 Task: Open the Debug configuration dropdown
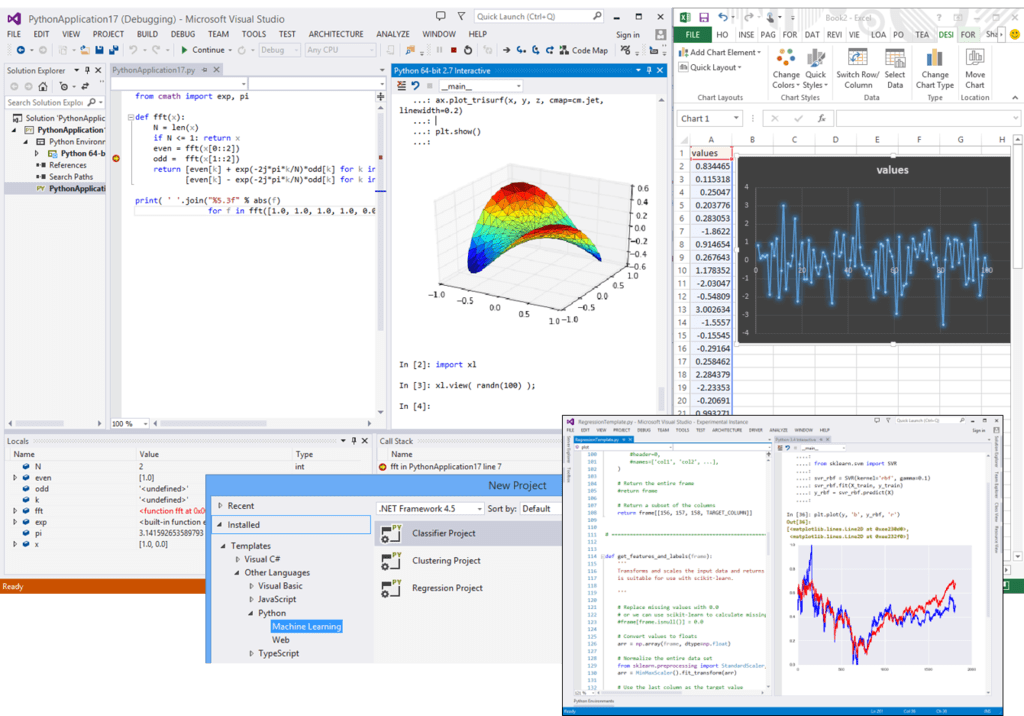pyautogui.click(x=280, y=50)
